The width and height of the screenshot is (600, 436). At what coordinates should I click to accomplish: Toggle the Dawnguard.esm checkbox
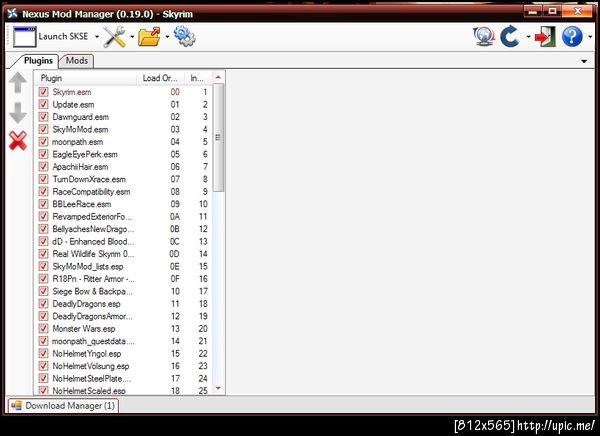coord(43,117)
